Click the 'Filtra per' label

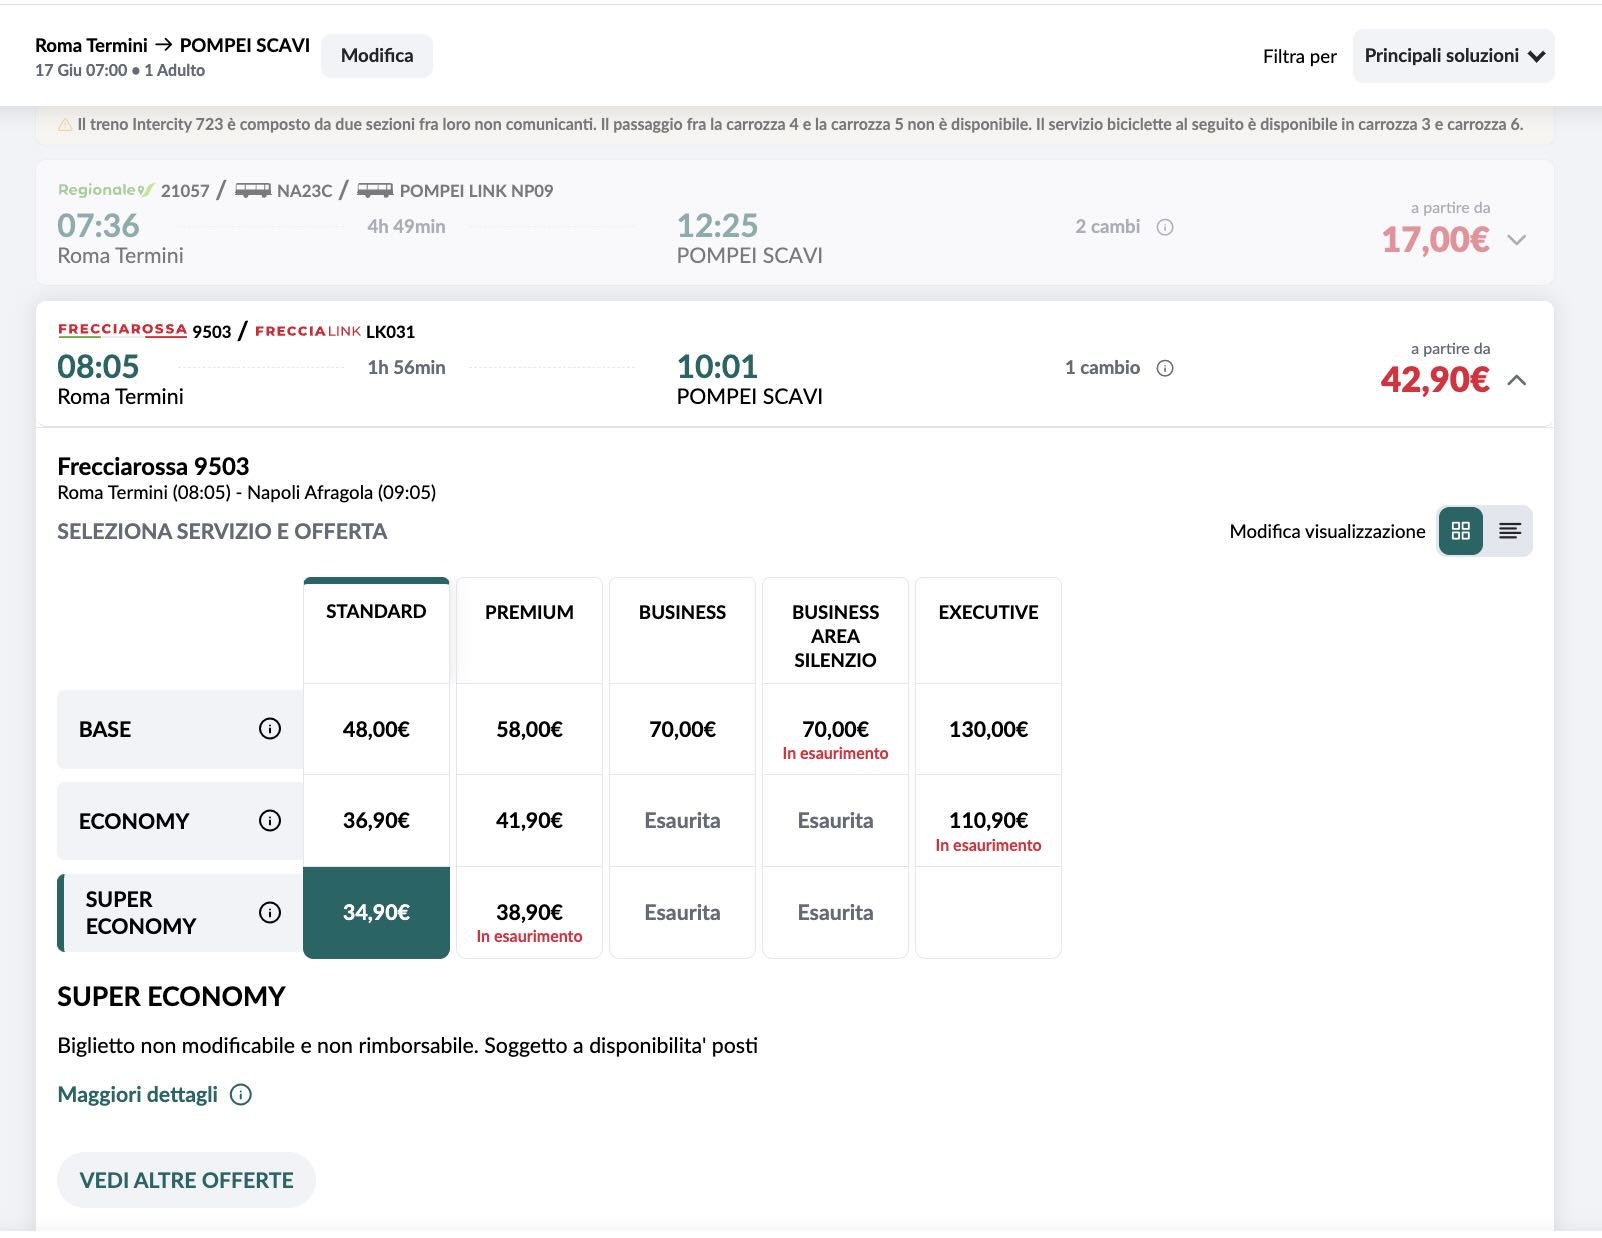pos(1299,56)
